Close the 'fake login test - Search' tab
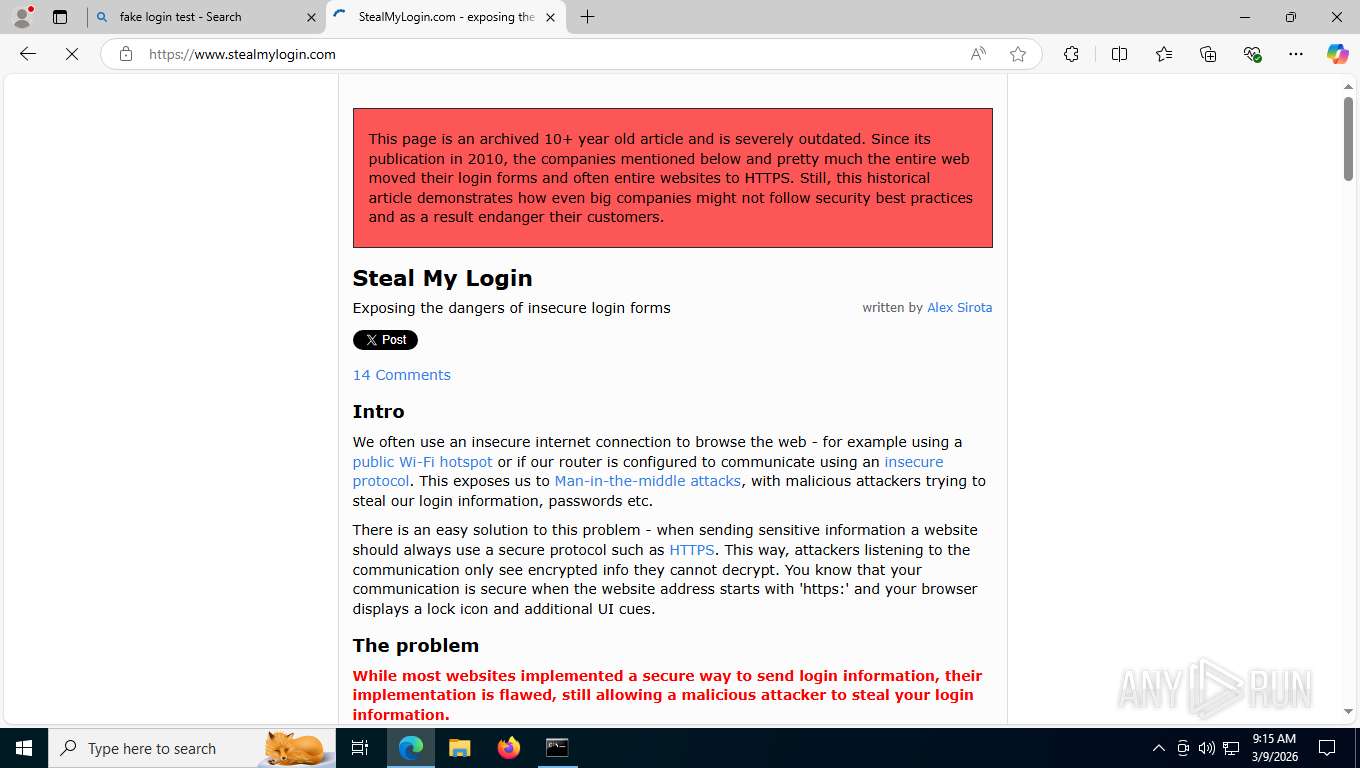1360x768 pixels. point(311,17)
